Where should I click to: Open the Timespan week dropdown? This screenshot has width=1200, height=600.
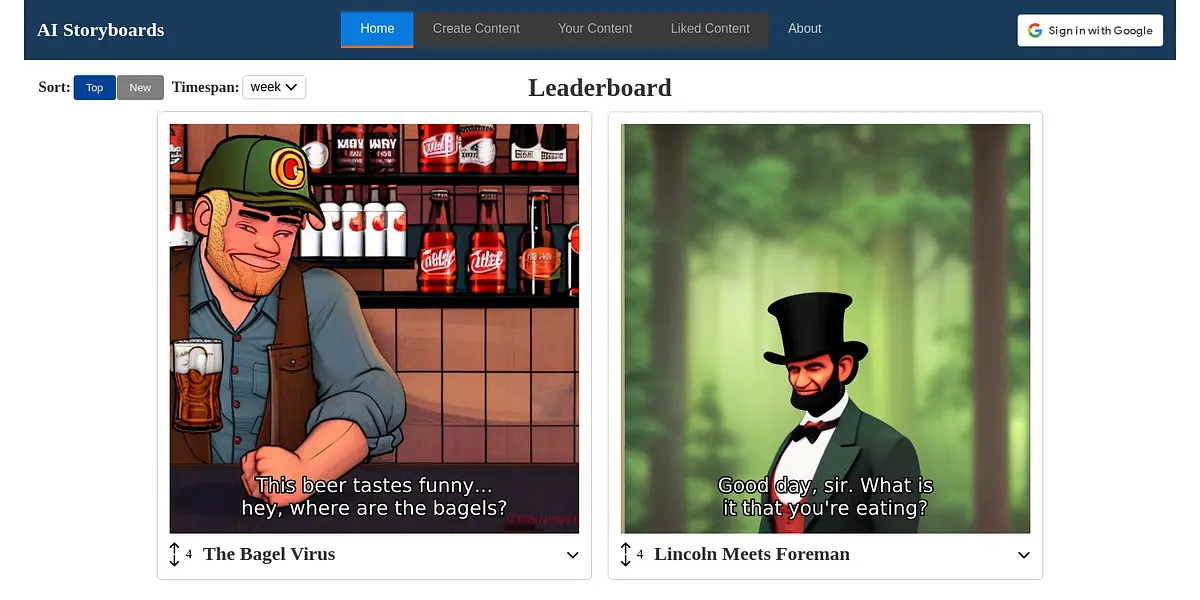[x=274, y=87]
